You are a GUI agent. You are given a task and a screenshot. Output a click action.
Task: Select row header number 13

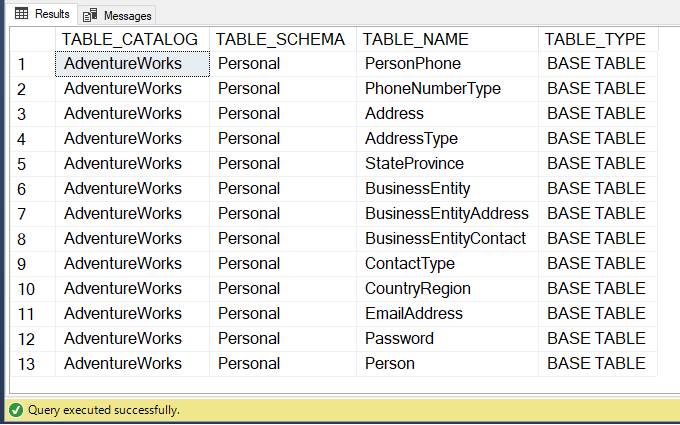33,364
